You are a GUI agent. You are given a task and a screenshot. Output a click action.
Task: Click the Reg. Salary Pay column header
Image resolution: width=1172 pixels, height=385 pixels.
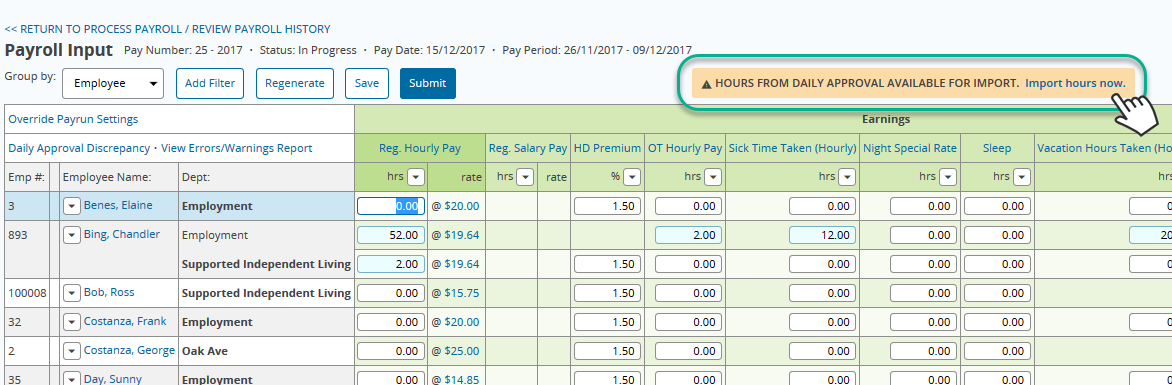528,148
